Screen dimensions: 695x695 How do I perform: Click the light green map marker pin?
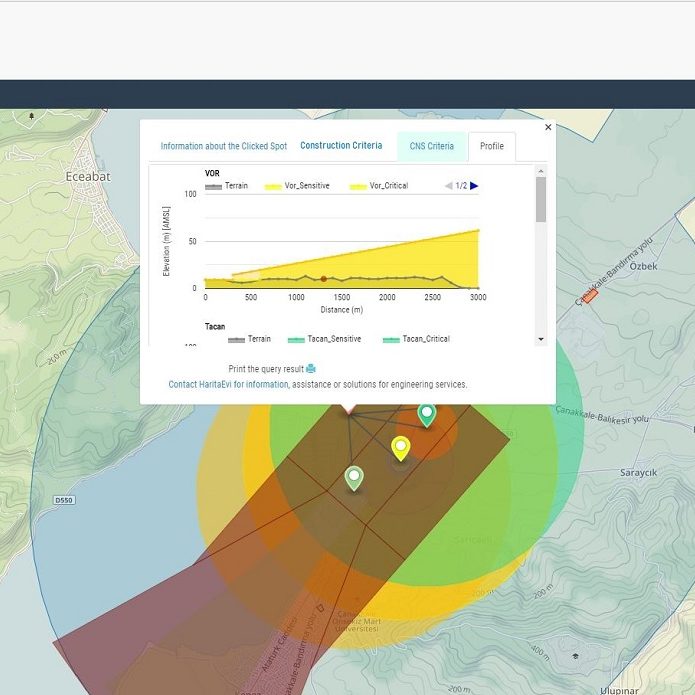point(353,477)
